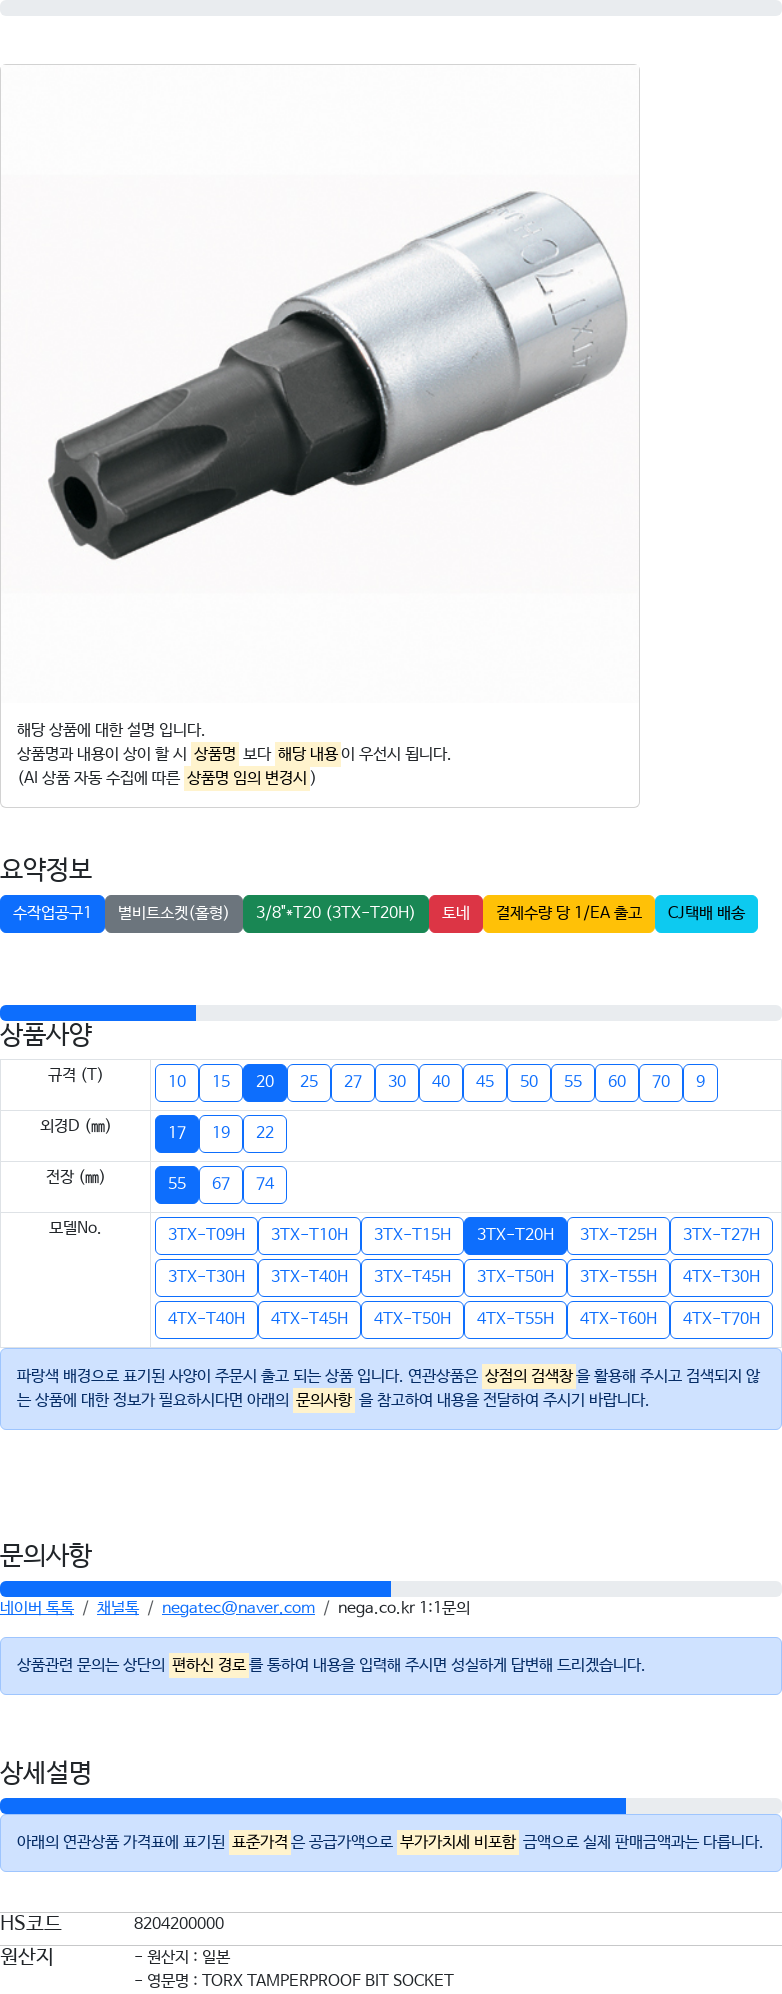Pick model 3TX-T27H
Image resolution: width=782 pixels, height=1994 pixels.
(721, 1235)
